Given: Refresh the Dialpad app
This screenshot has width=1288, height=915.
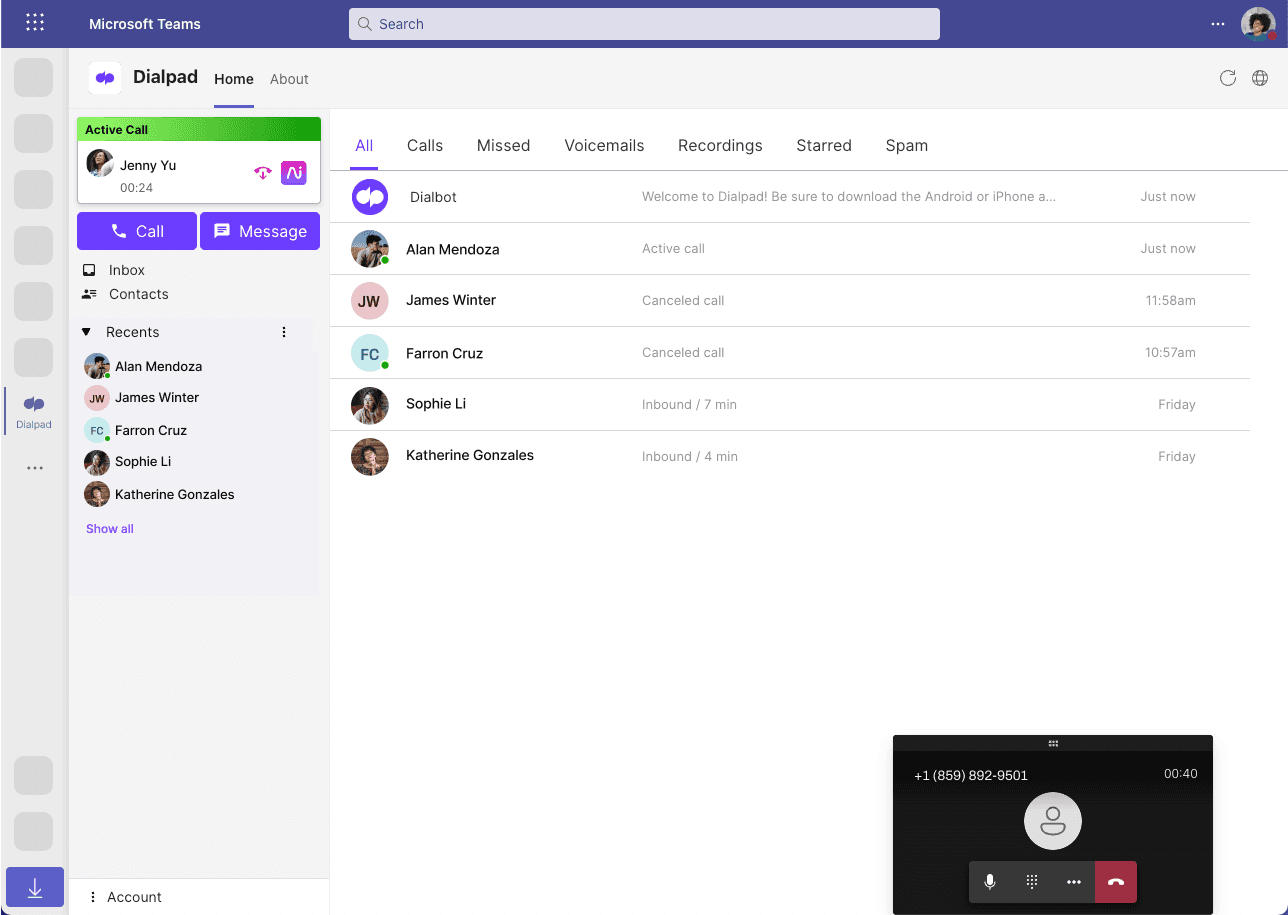Looking at the screenshot, I should [1228, 78].
